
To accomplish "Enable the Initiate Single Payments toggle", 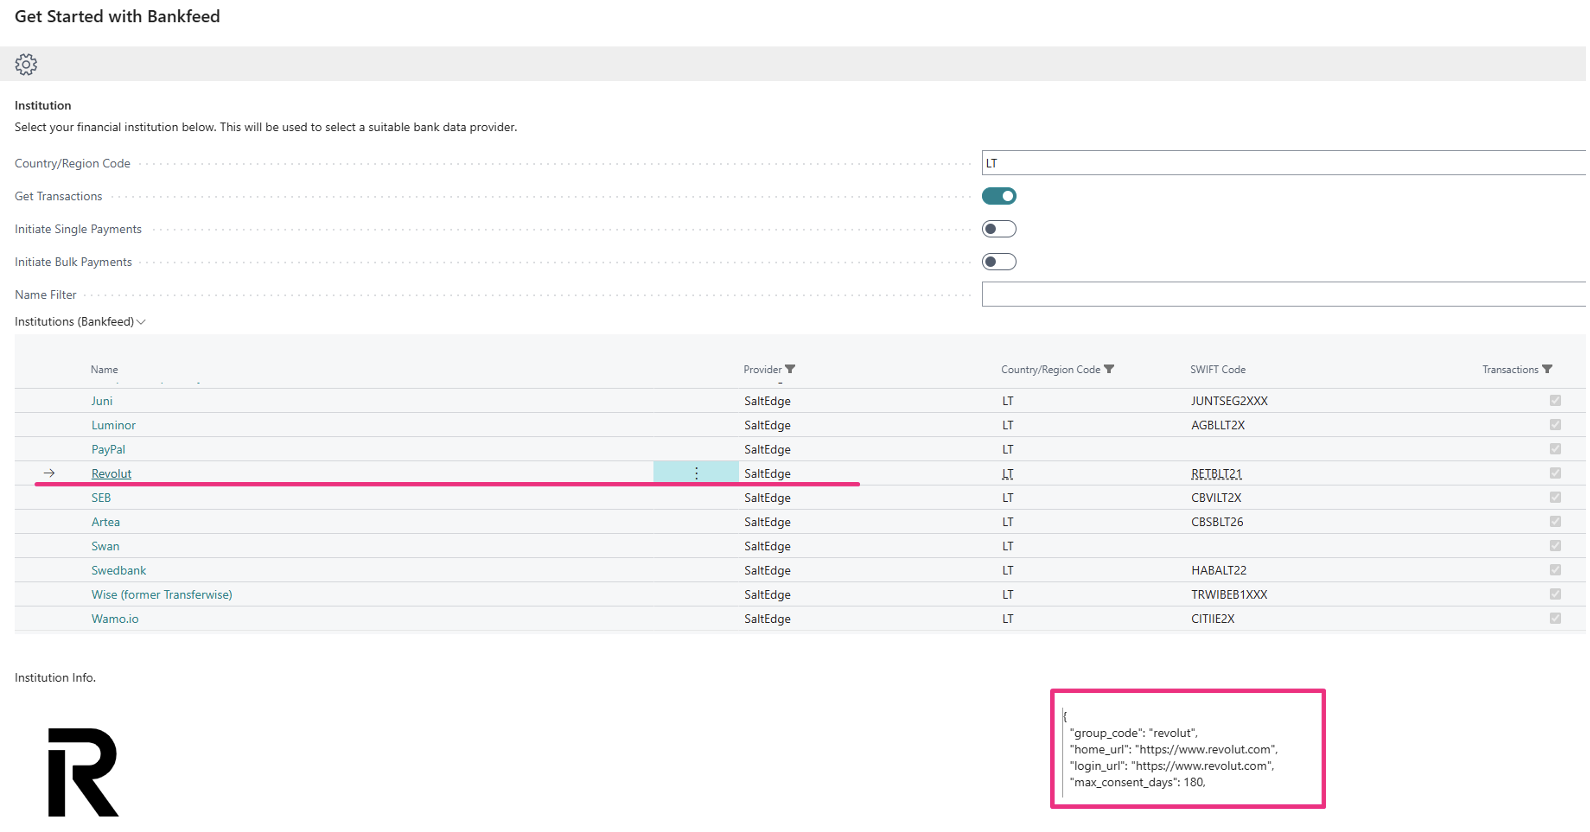I will pos(999,229).
